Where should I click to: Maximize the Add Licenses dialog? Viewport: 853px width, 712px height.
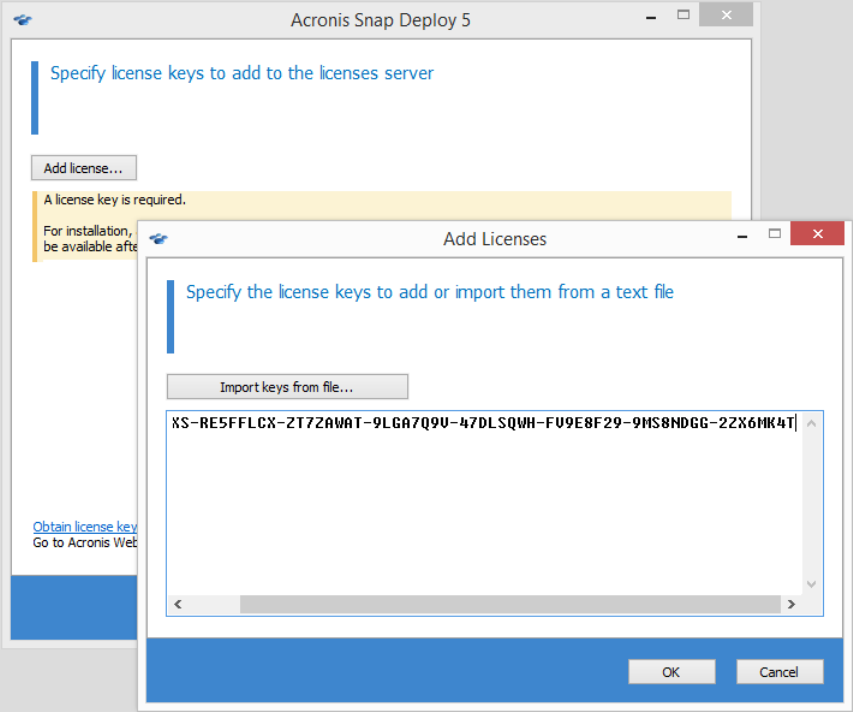pos(775,234)
